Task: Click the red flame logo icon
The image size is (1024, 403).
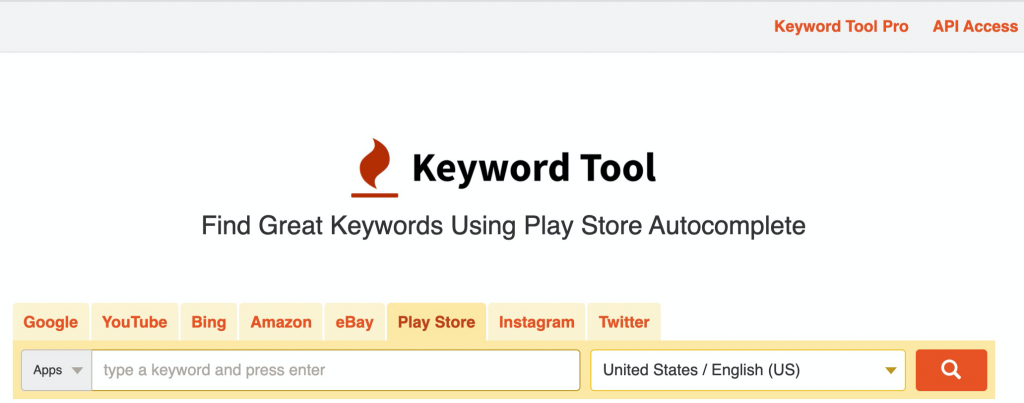Action: [375, 166]
